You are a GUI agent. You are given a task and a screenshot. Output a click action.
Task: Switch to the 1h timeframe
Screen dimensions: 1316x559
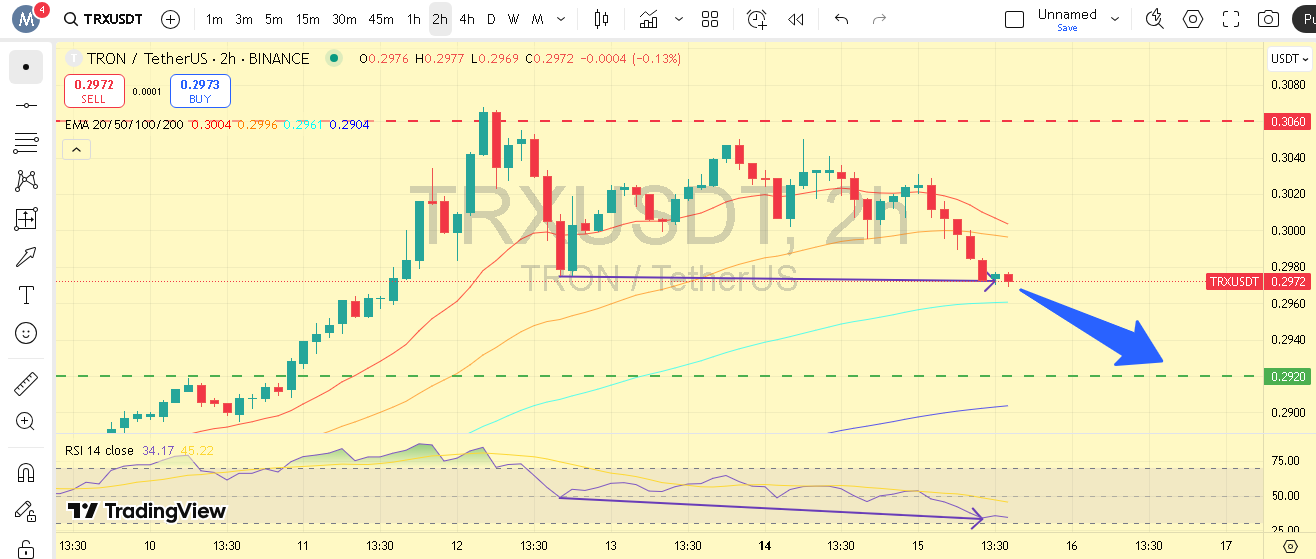(413, 19)
